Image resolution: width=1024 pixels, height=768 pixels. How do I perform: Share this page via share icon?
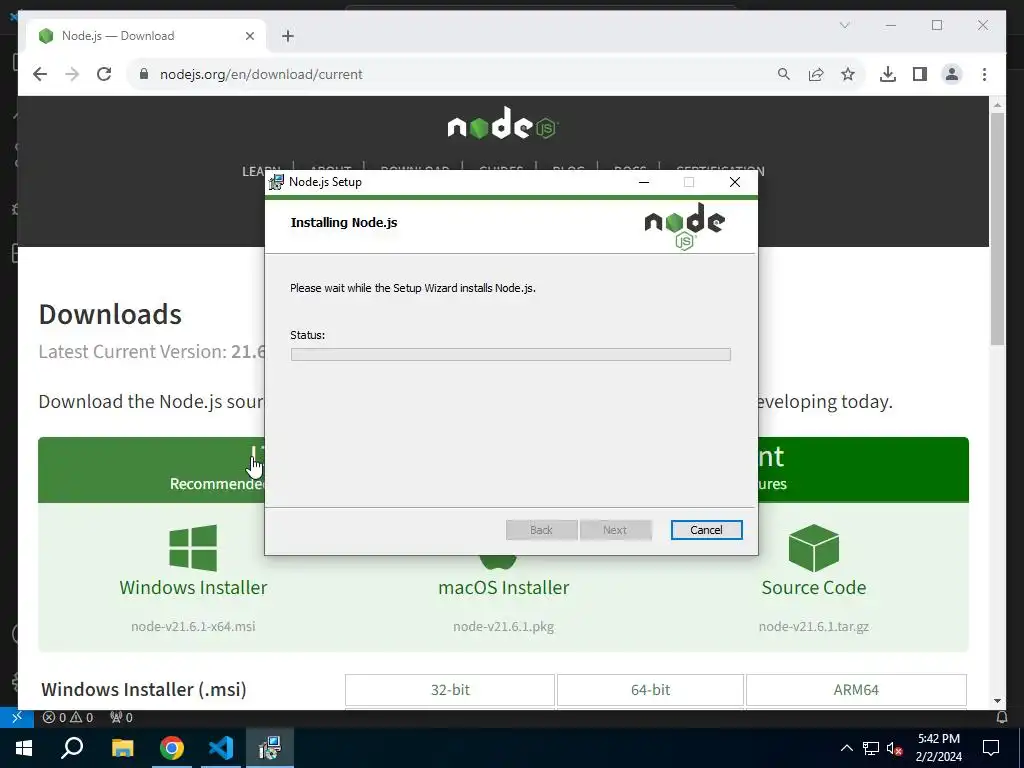pyautogui.click(x=816, y=74)
